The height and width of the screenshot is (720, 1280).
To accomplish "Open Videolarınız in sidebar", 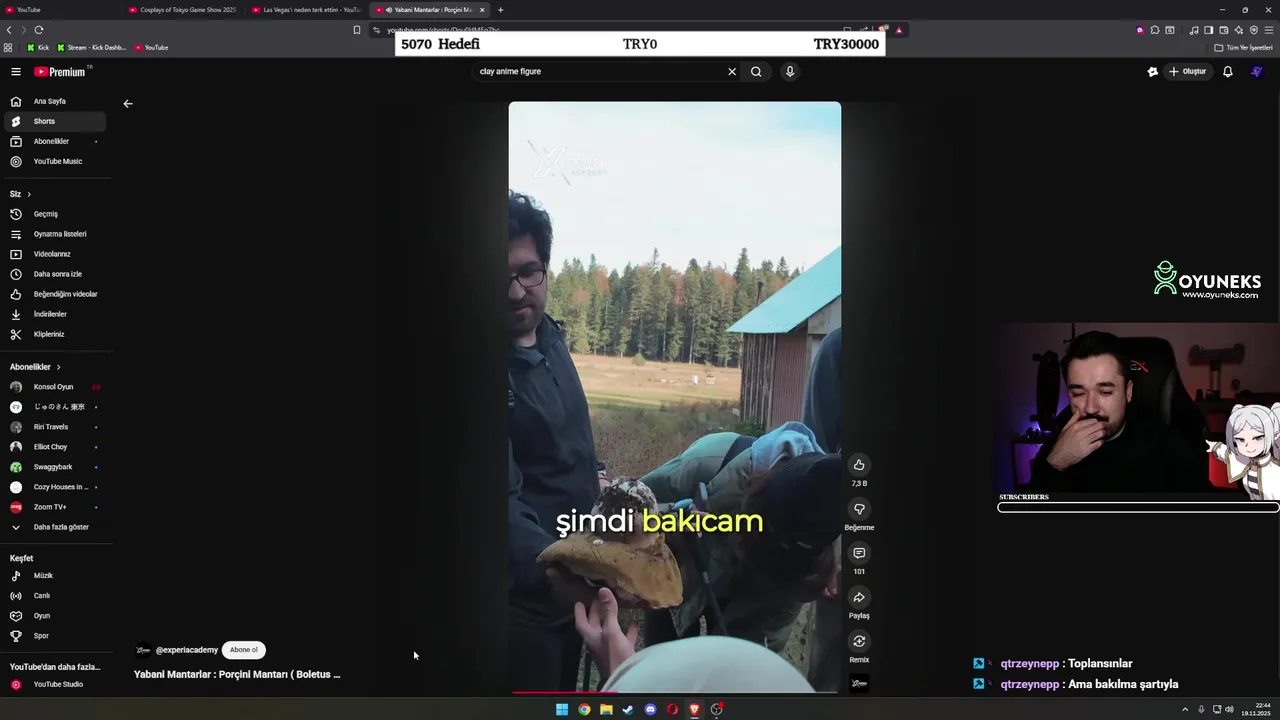I will 55,254.
